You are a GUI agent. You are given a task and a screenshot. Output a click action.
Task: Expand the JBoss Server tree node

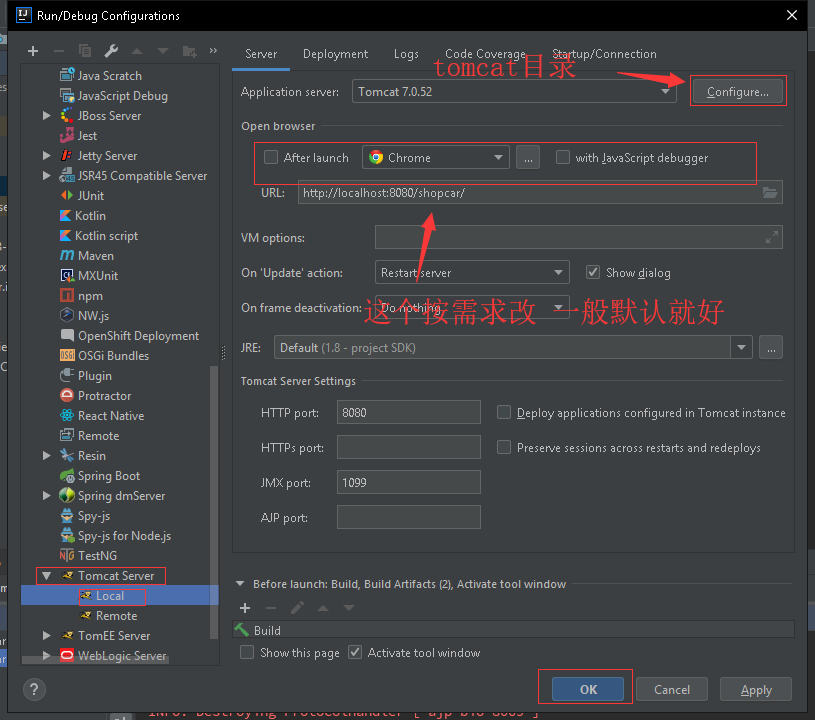tap(46, 115)
